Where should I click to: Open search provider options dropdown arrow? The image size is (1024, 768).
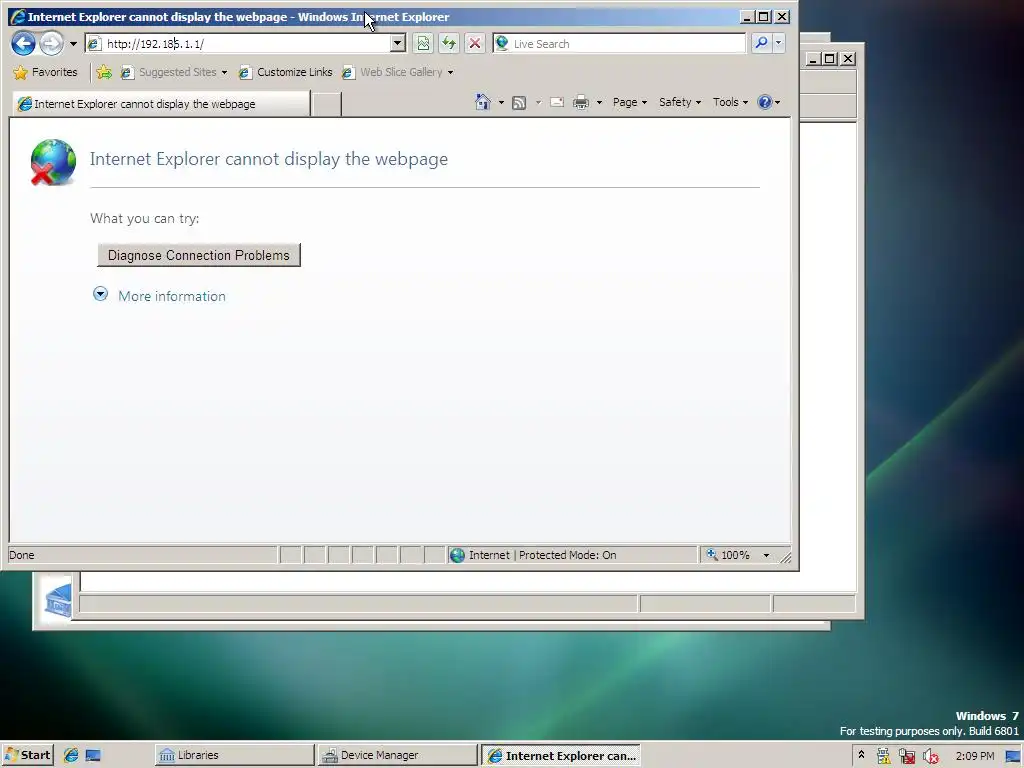click(778, 43)
